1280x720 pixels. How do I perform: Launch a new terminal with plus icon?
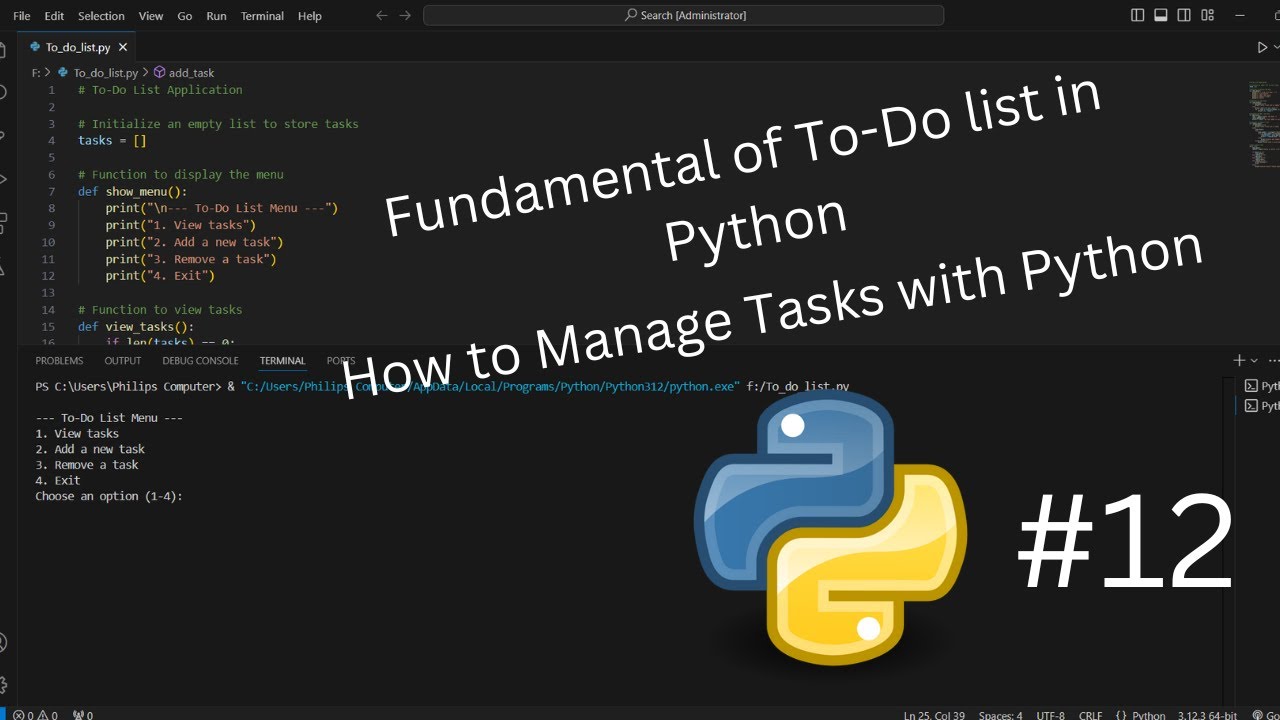click(1239, 360)
